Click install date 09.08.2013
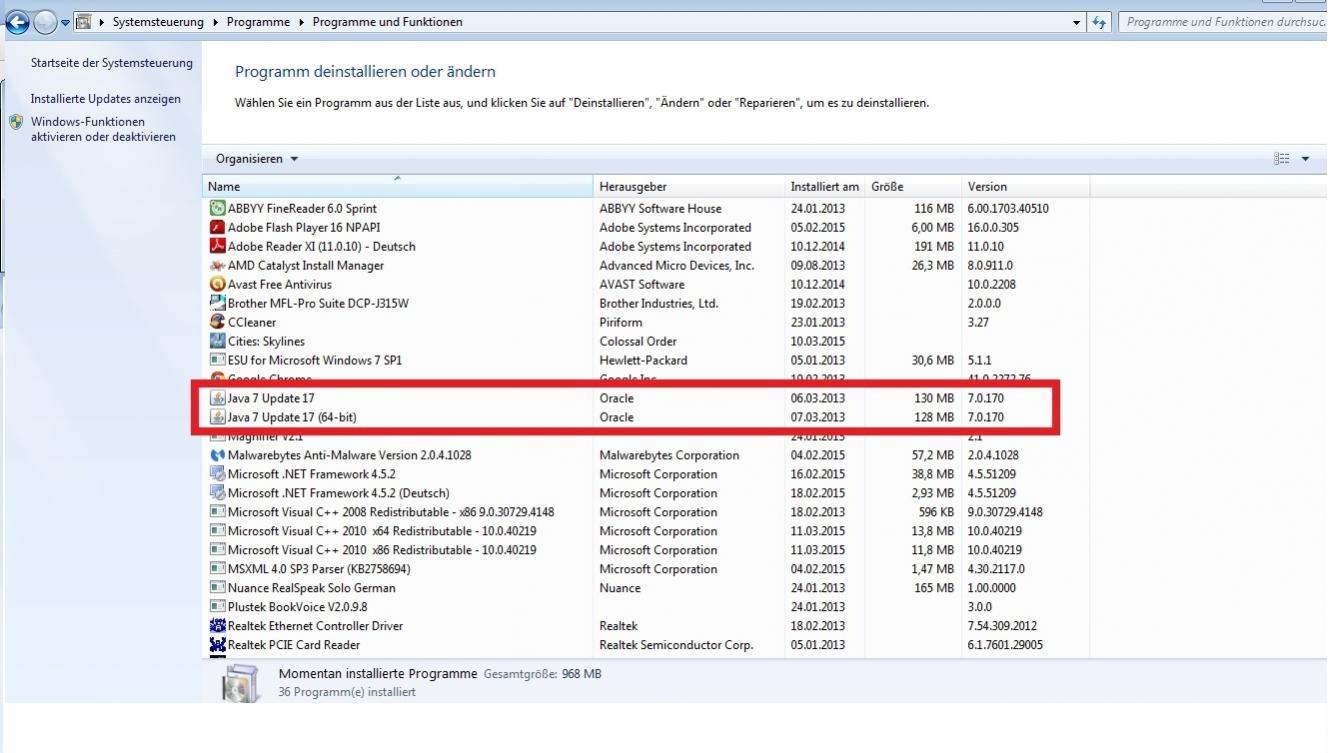This screenshot has width=1335, height=753. point(818,266)
